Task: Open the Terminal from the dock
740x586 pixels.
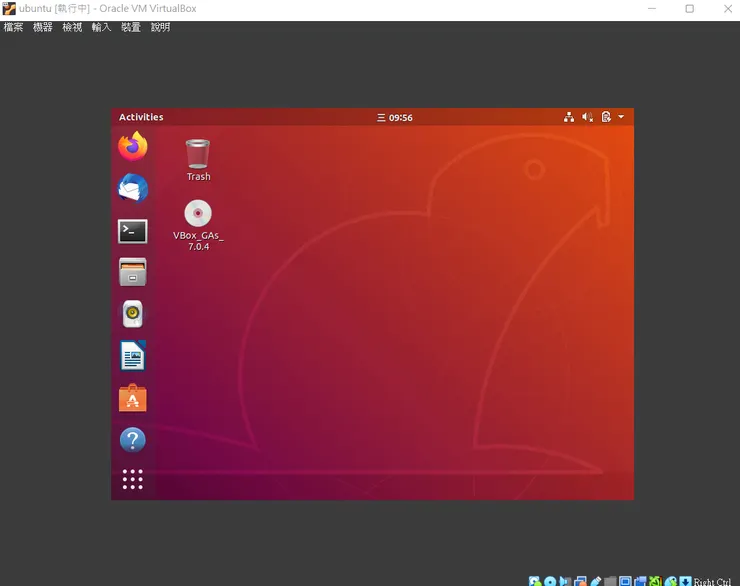Action: (132, 231)
